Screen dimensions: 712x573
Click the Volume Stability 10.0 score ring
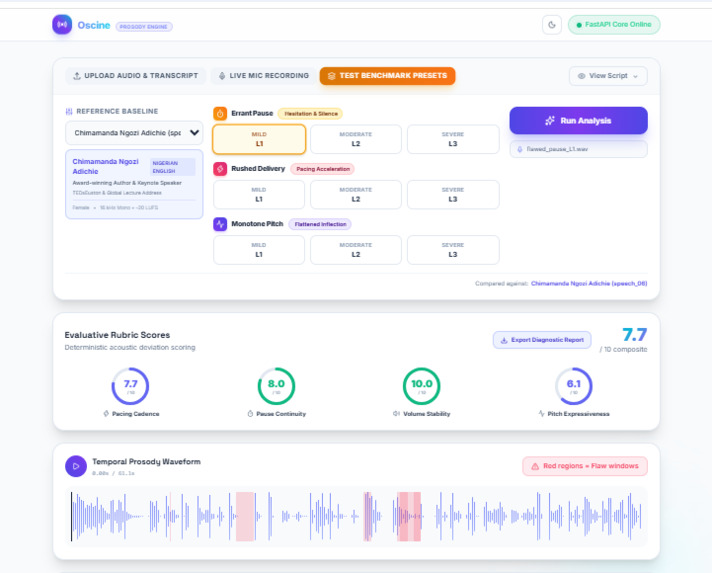(421, 386)
